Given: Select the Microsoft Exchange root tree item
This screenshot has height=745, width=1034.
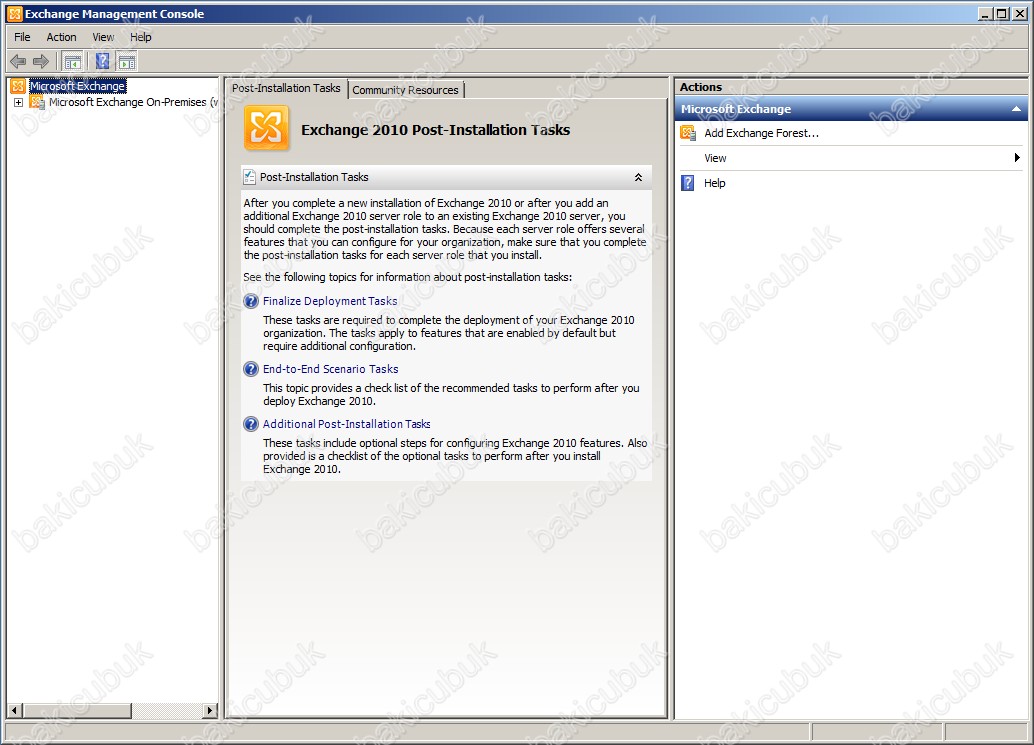Looking at the screenshot, I should pos(78,86).
